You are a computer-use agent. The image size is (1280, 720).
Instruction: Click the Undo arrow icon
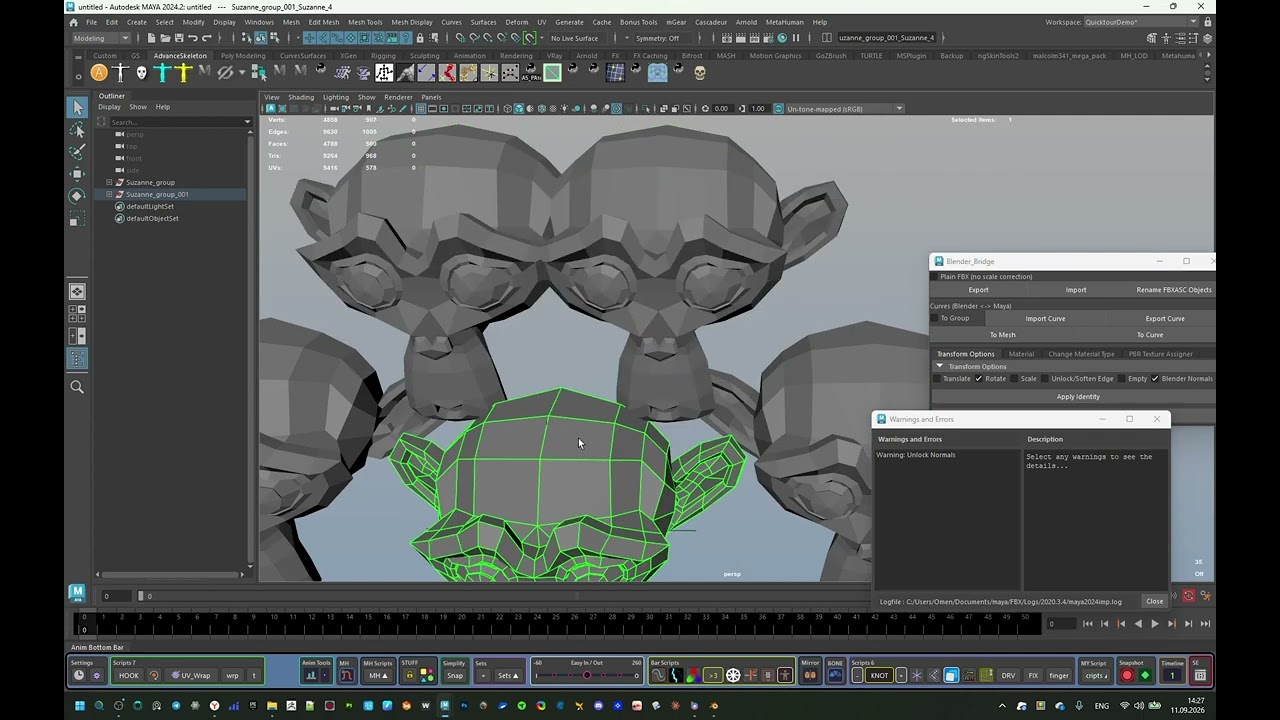click(x=193, y=38)
